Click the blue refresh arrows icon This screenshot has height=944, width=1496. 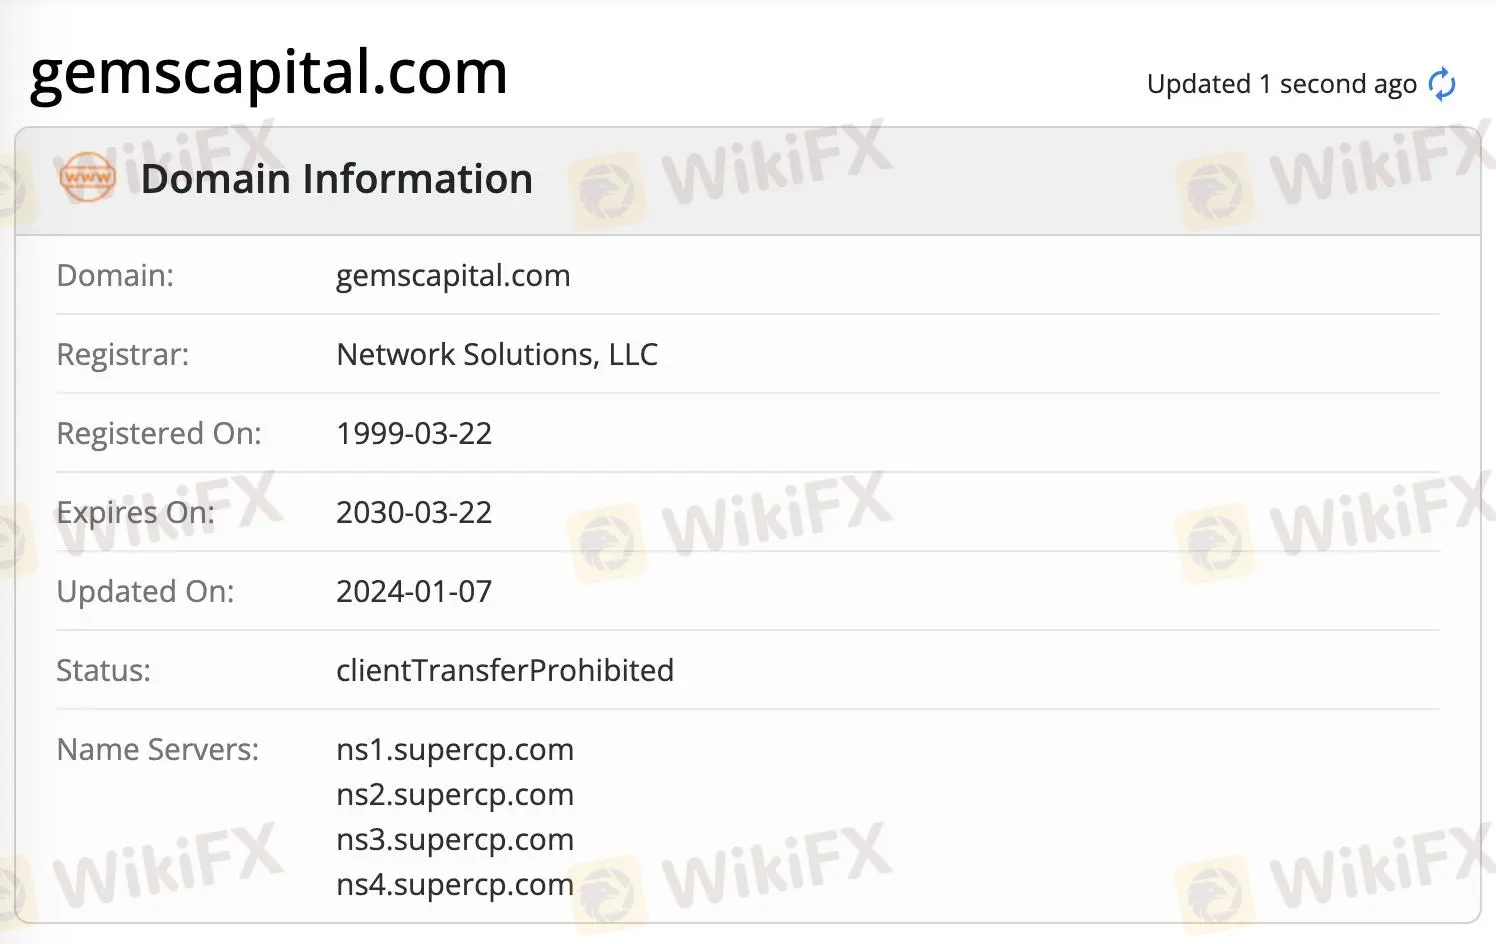pos(1441,84)
